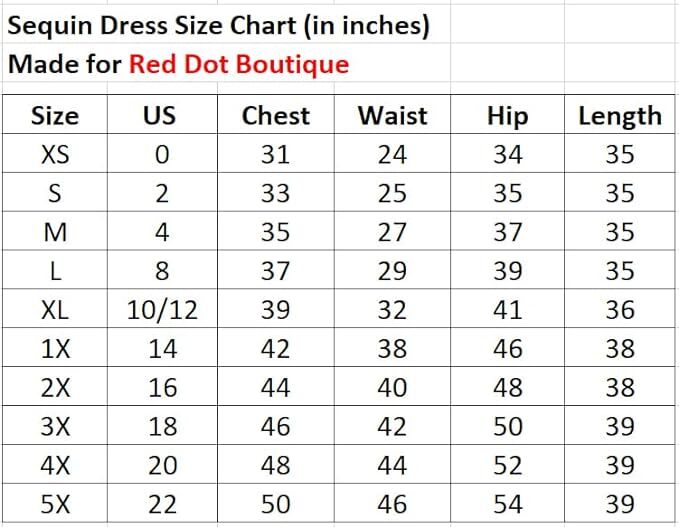Select the Length header cell
The image size is (679, 527).
click(x=620, y=115)
